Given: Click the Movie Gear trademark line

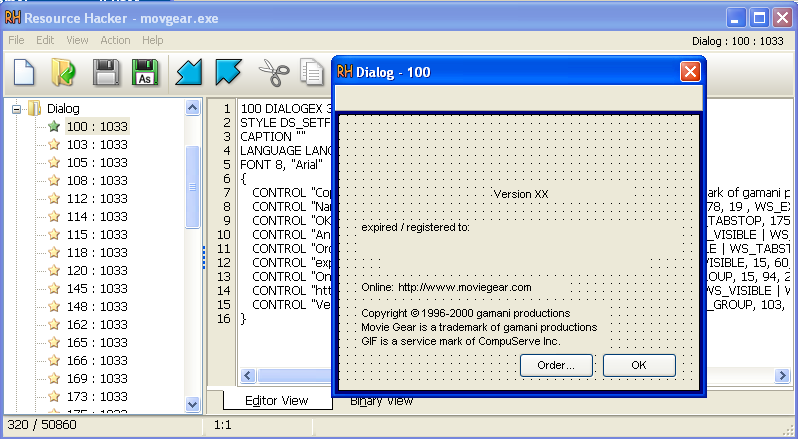Looking at the screenshot, I should 479,328.
